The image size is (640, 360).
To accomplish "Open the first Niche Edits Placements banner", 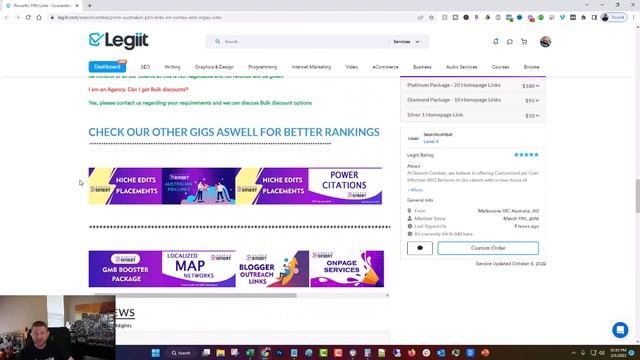I will point(125,186).
